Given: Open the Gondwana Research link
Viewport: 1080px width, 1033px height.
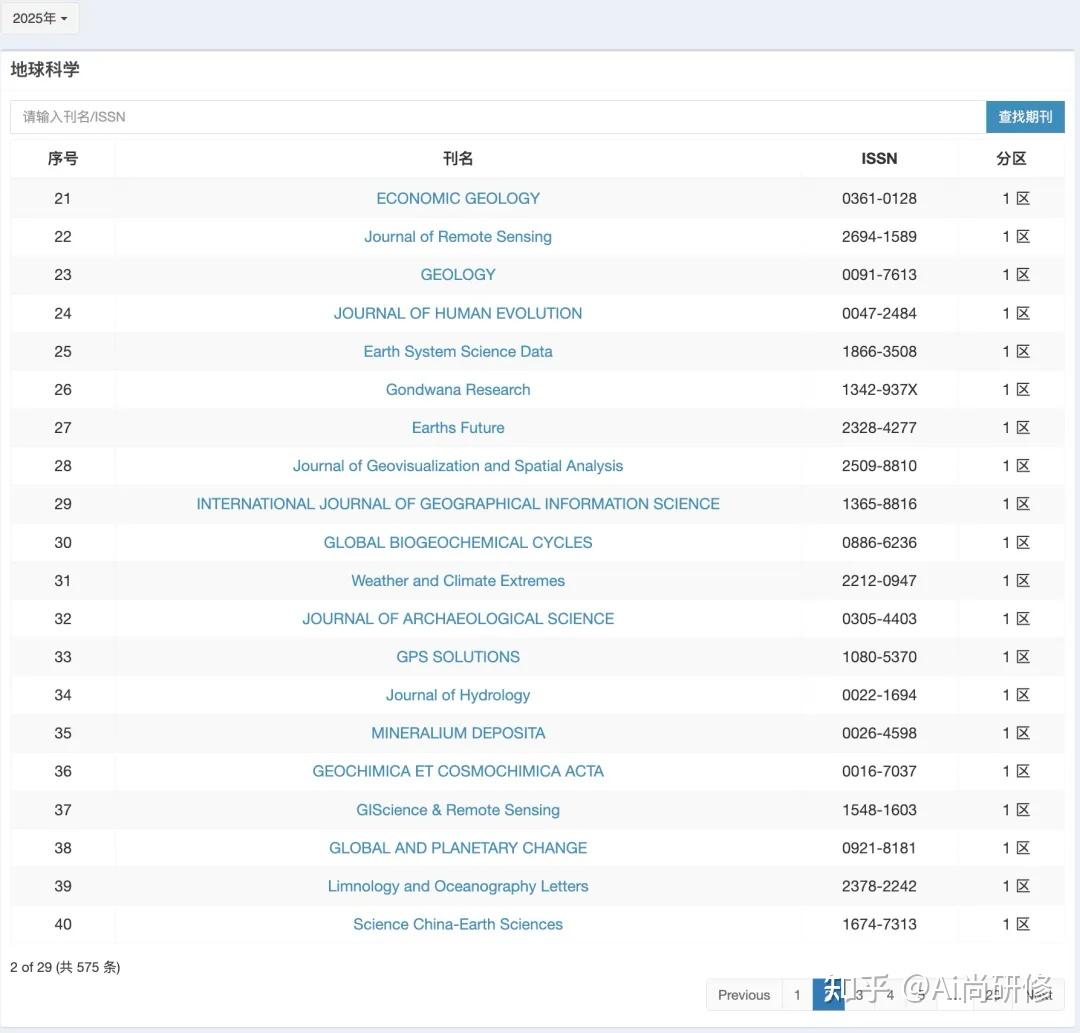Looking at the screenshot, I should [458, 390].
